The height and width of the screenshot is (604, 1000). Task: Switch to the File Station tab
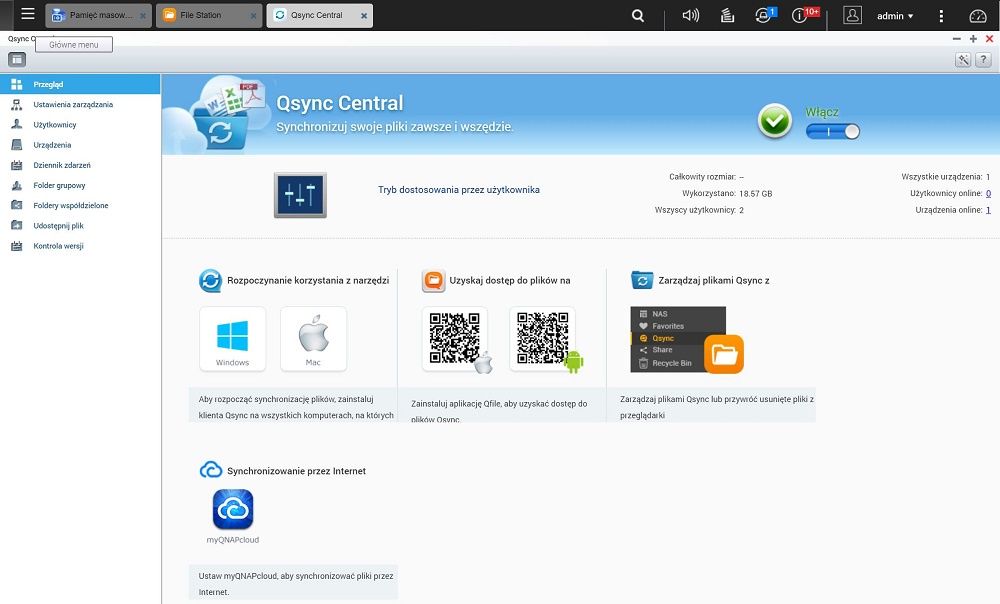(209, 15)
